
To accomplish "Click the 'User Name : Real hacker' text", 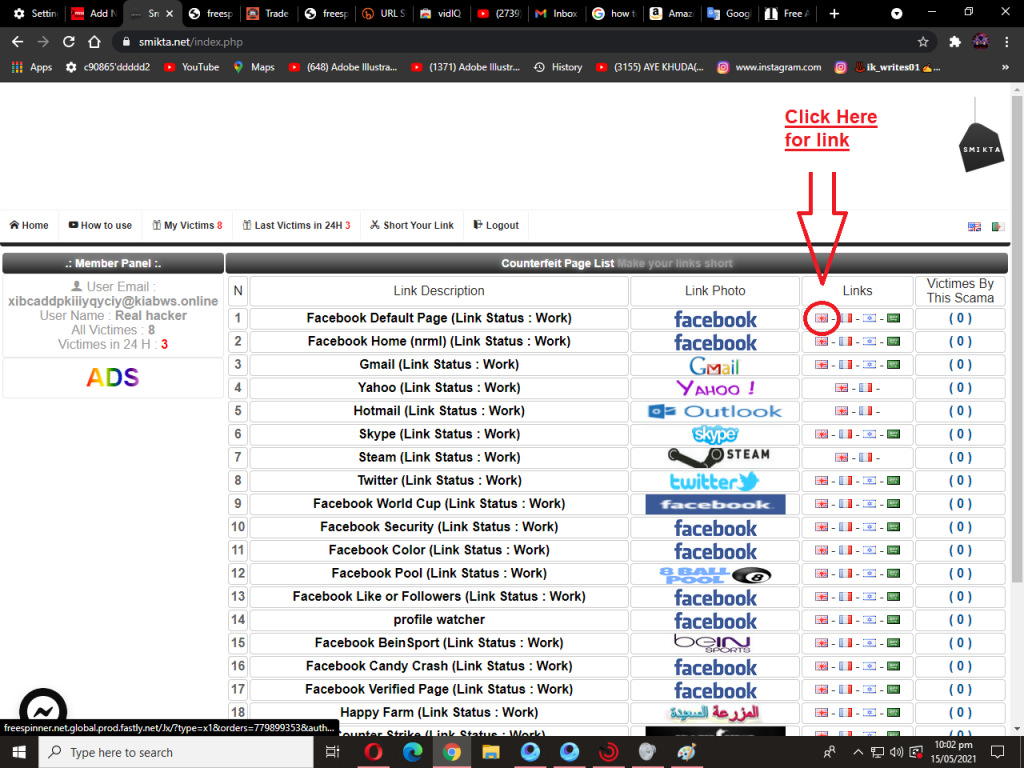I will (113, 315).
